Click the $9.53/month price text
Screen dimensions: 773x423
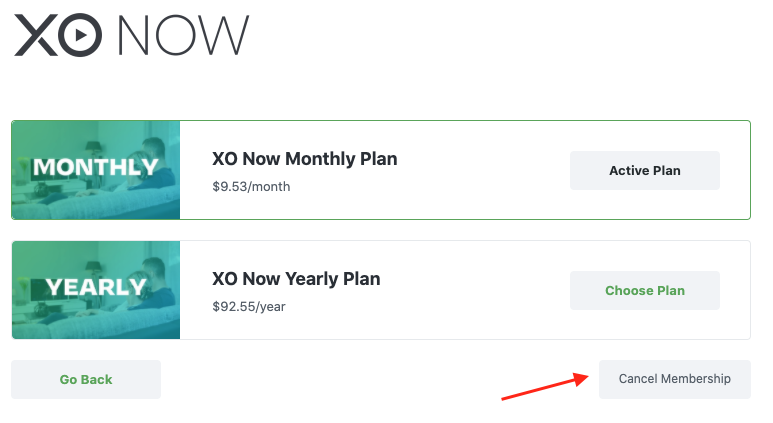coord(251,187)
